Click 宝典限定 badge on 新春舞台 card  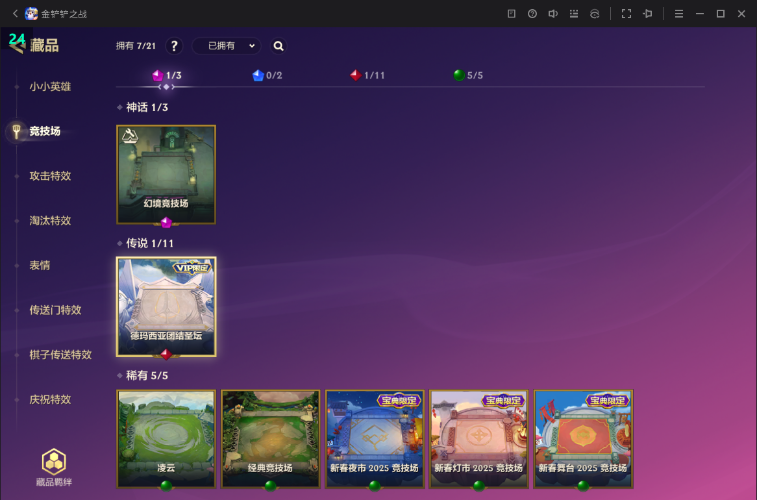[x=607, y=400]
